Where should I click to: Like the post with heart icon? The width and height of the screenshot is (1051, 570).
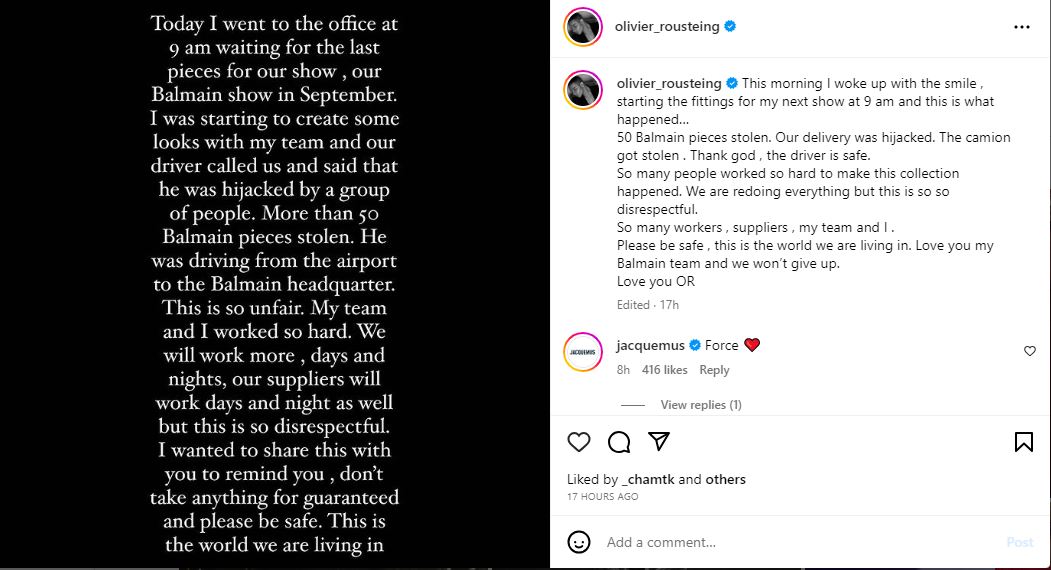coord(579,442)
